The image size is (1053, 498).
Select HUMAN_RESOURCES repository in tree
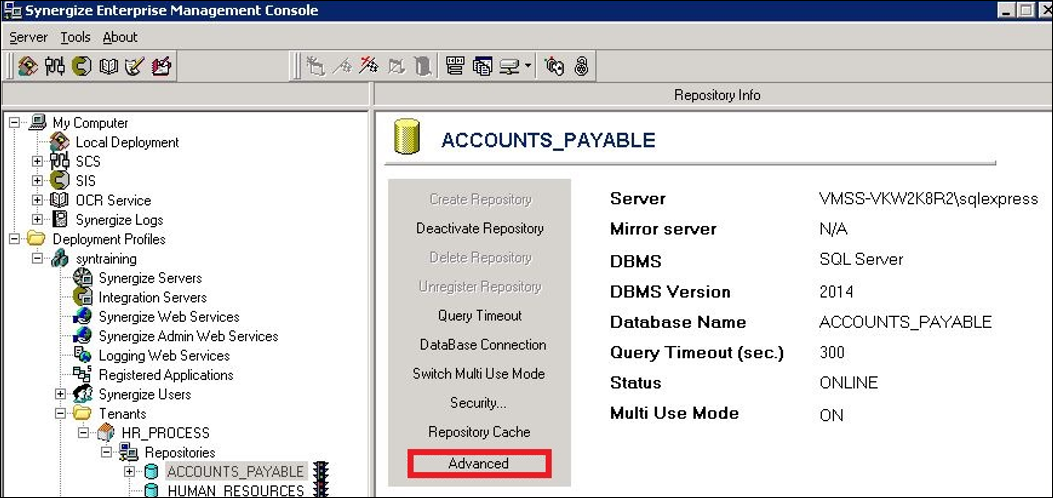pos(235,491)
